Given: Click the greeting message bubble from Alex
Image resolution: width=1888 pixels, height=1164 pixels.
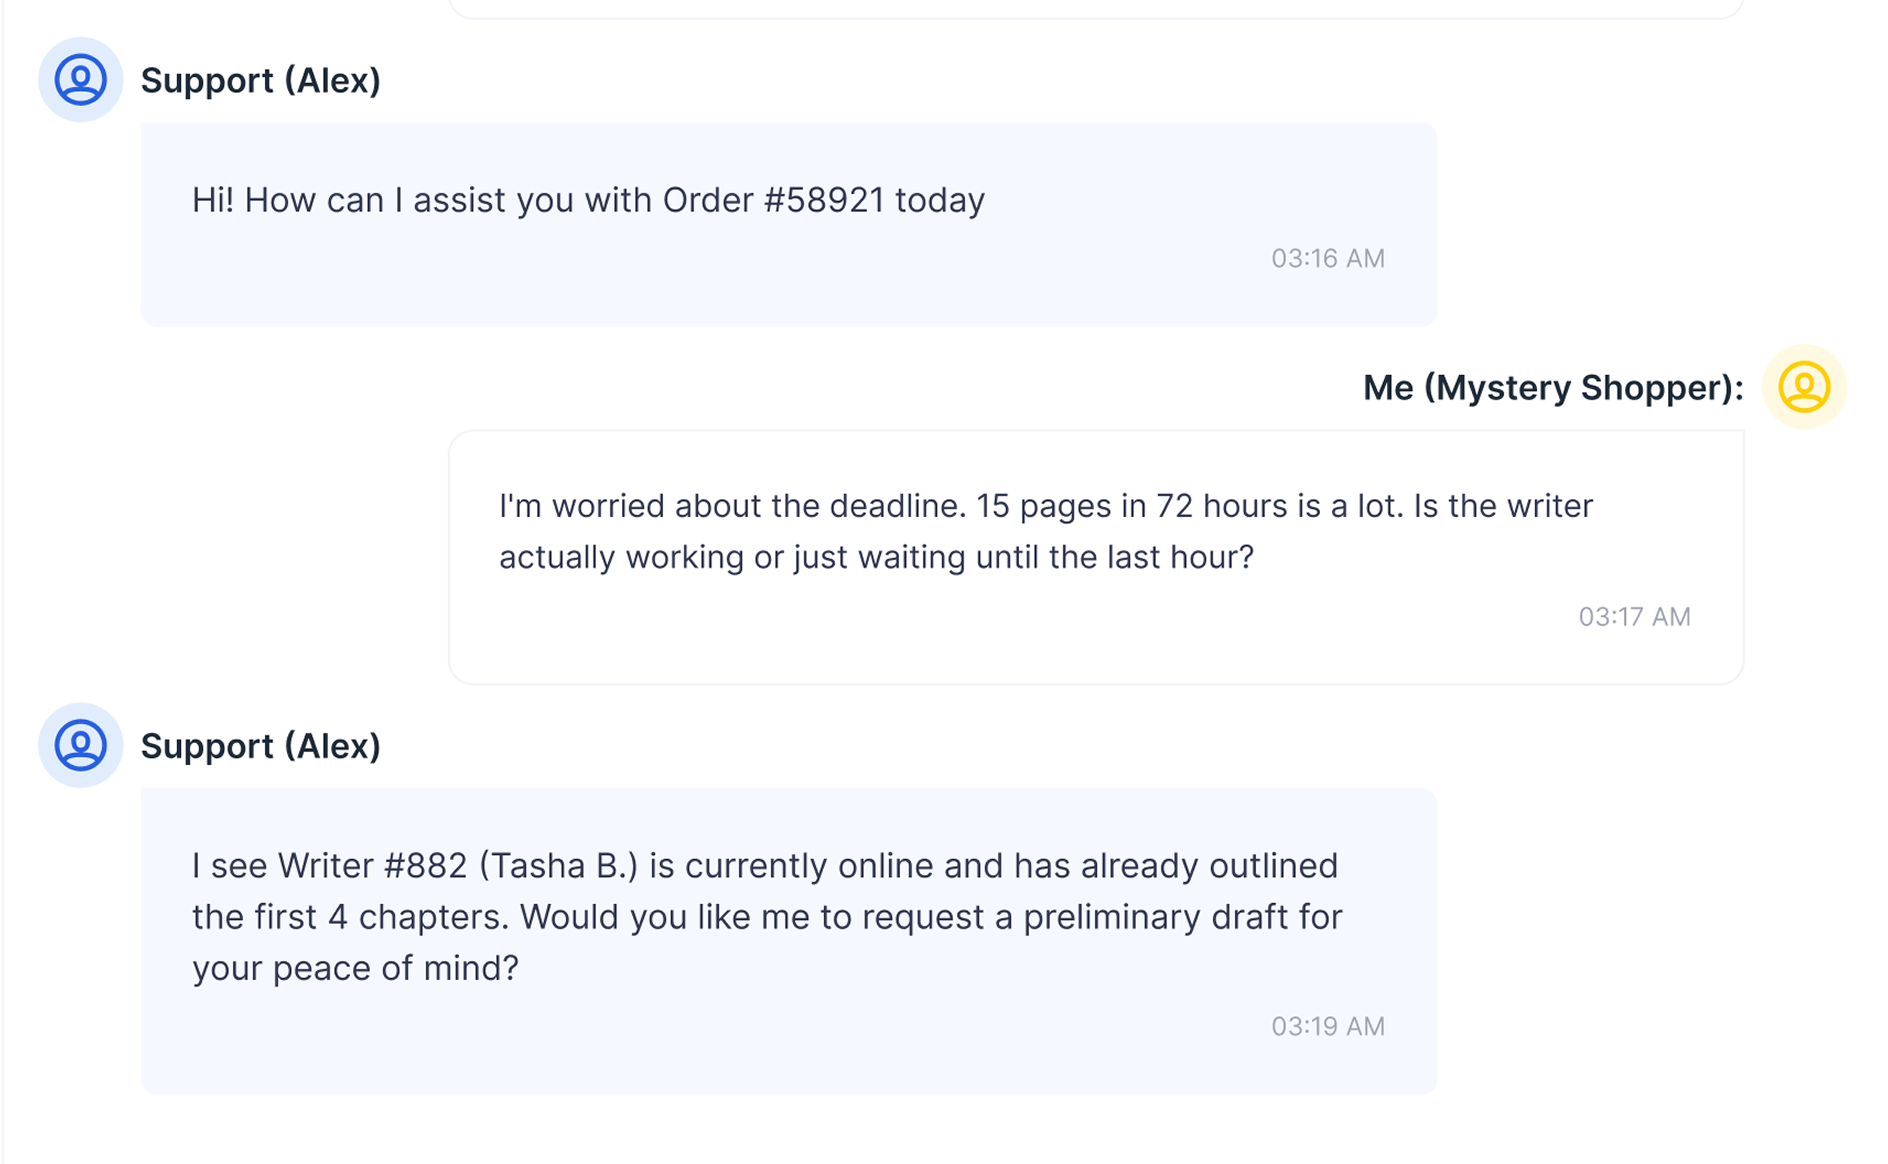Looking at the screenshot, I should [787, 222].
